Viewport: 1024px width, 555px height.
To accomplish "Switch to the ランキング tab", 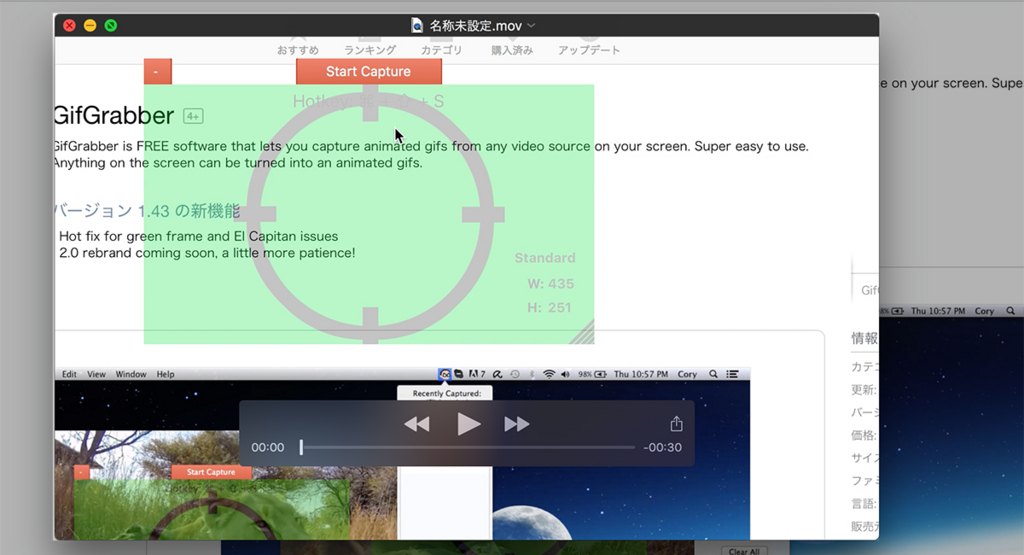I will point(370,50).
